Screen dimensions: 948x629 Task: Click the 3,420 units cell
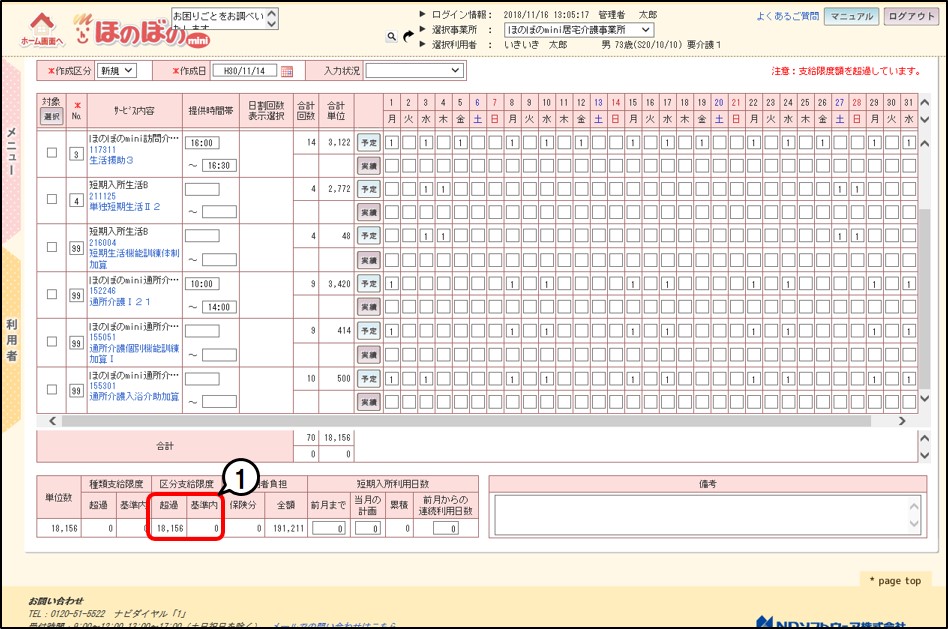(x=339, y=284)
